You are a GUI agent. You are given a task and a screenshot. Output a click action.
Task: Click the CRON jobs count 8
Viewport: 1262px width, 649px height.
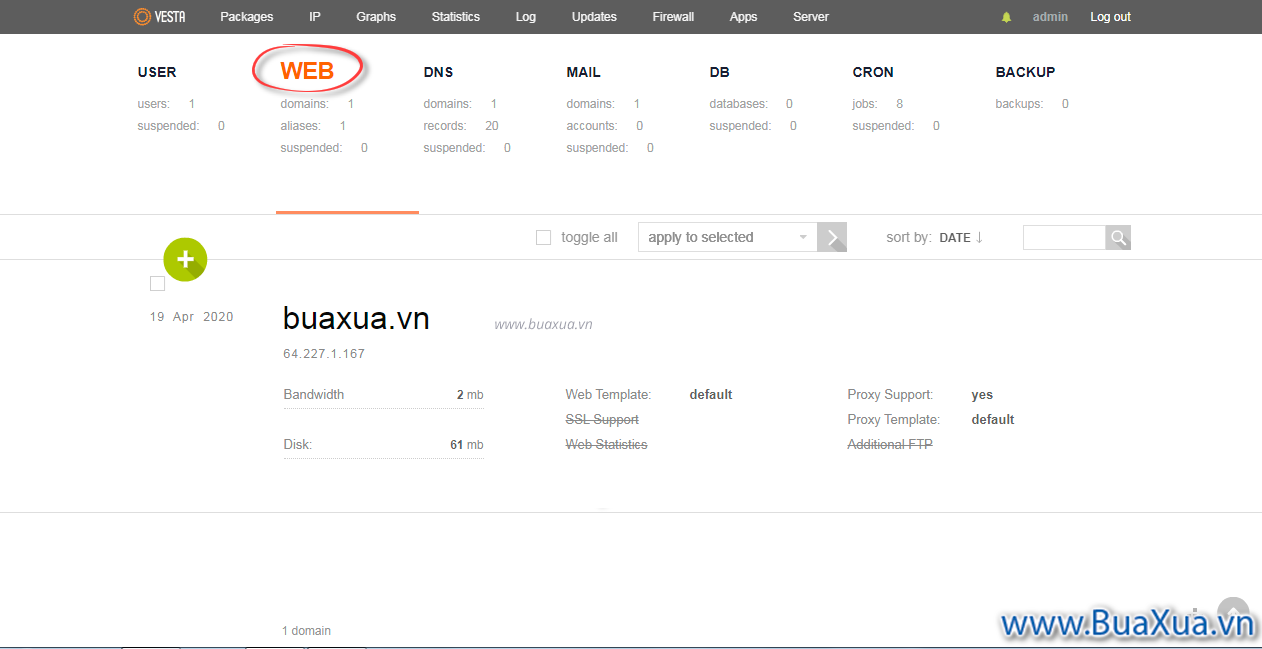[900, 104]
